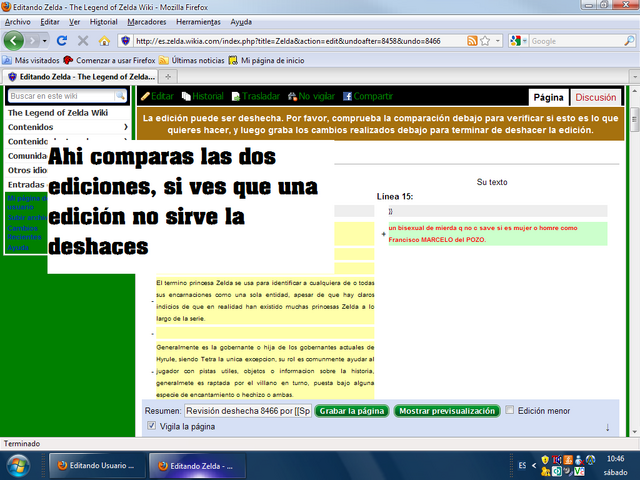
Task: Click the page vertical scrollbar thumb
Action: pos(634,120)
